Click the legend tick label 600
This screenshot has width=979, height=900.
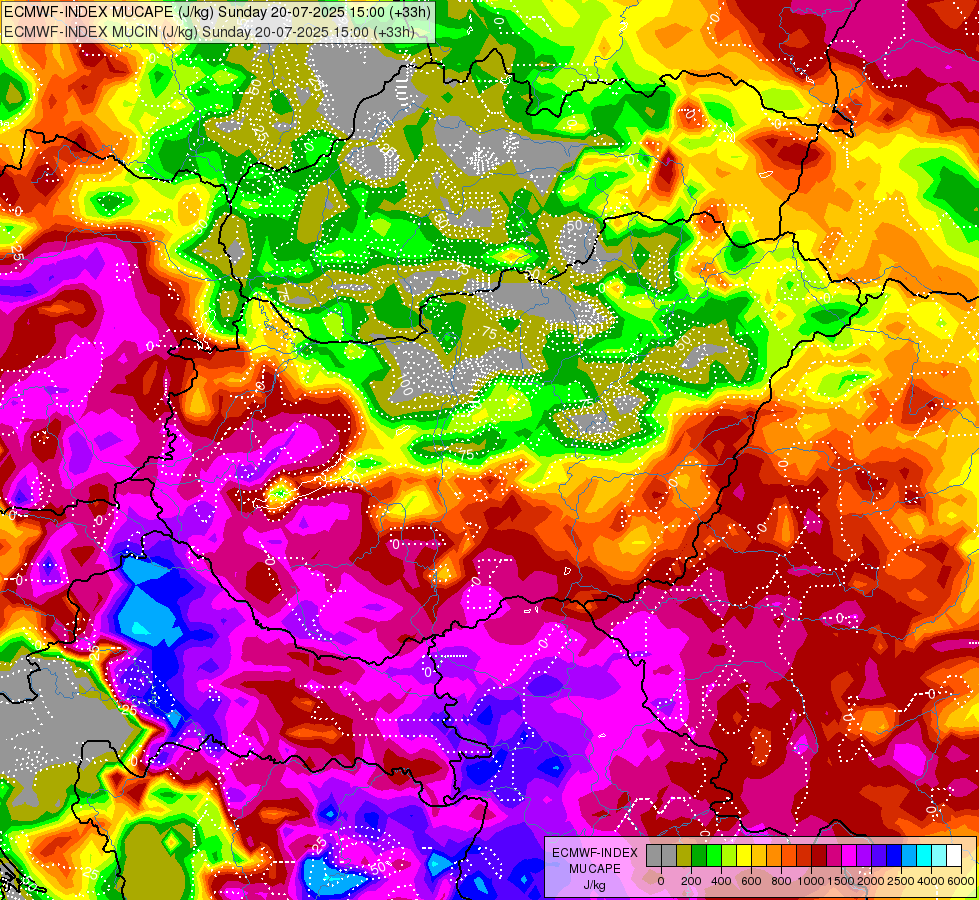click(751, 881)
